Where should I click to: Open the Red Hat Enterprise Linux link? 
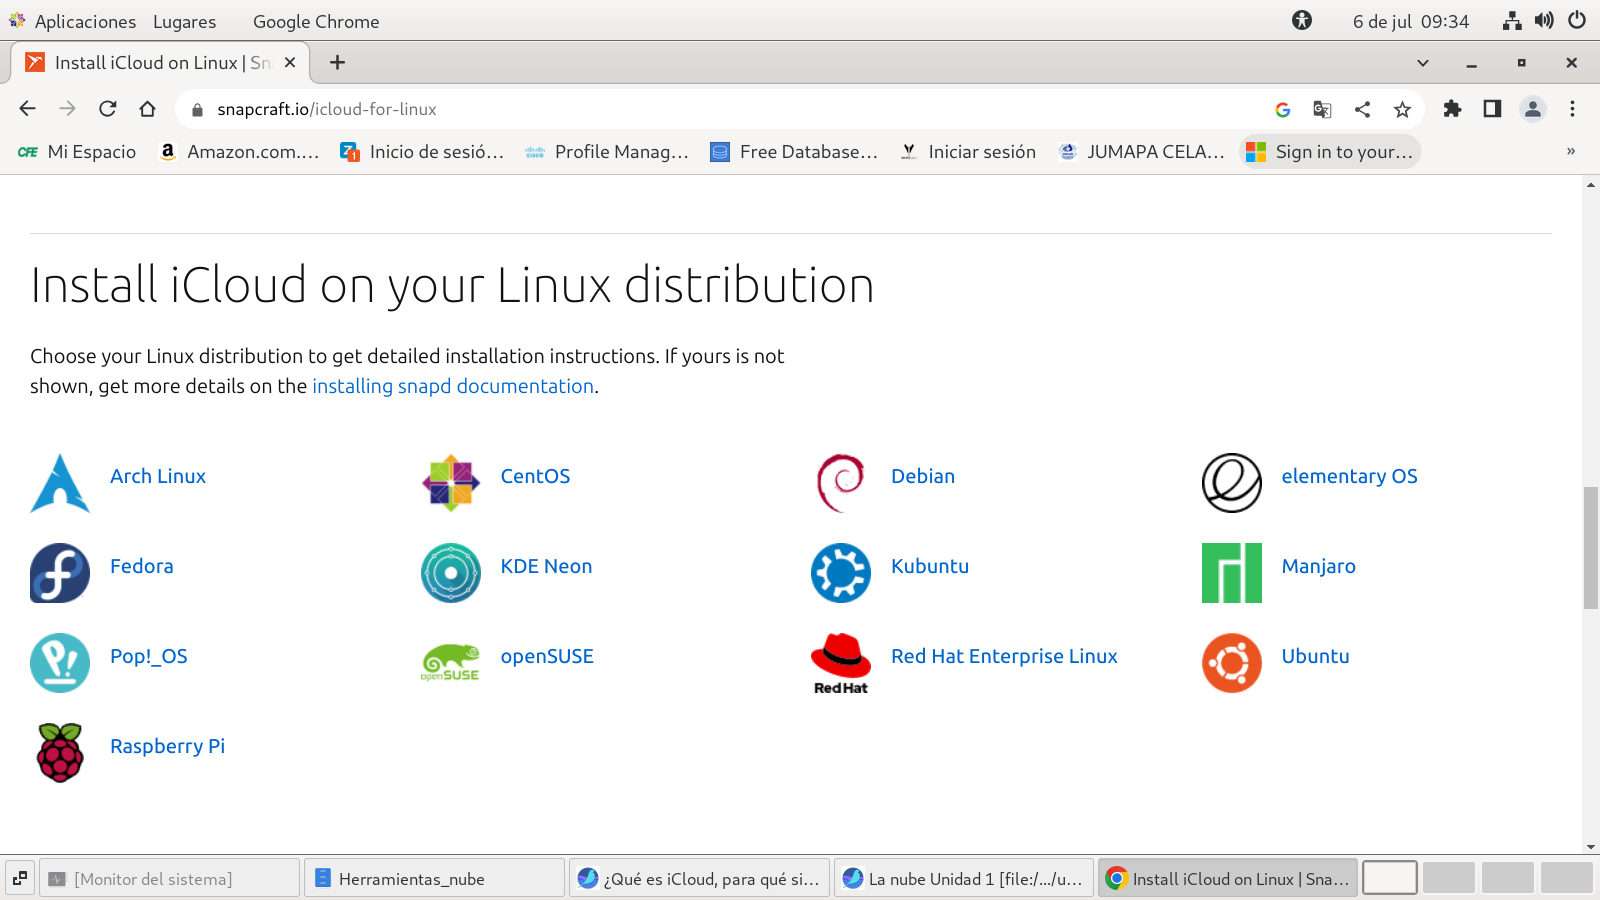click(1004, 657)
